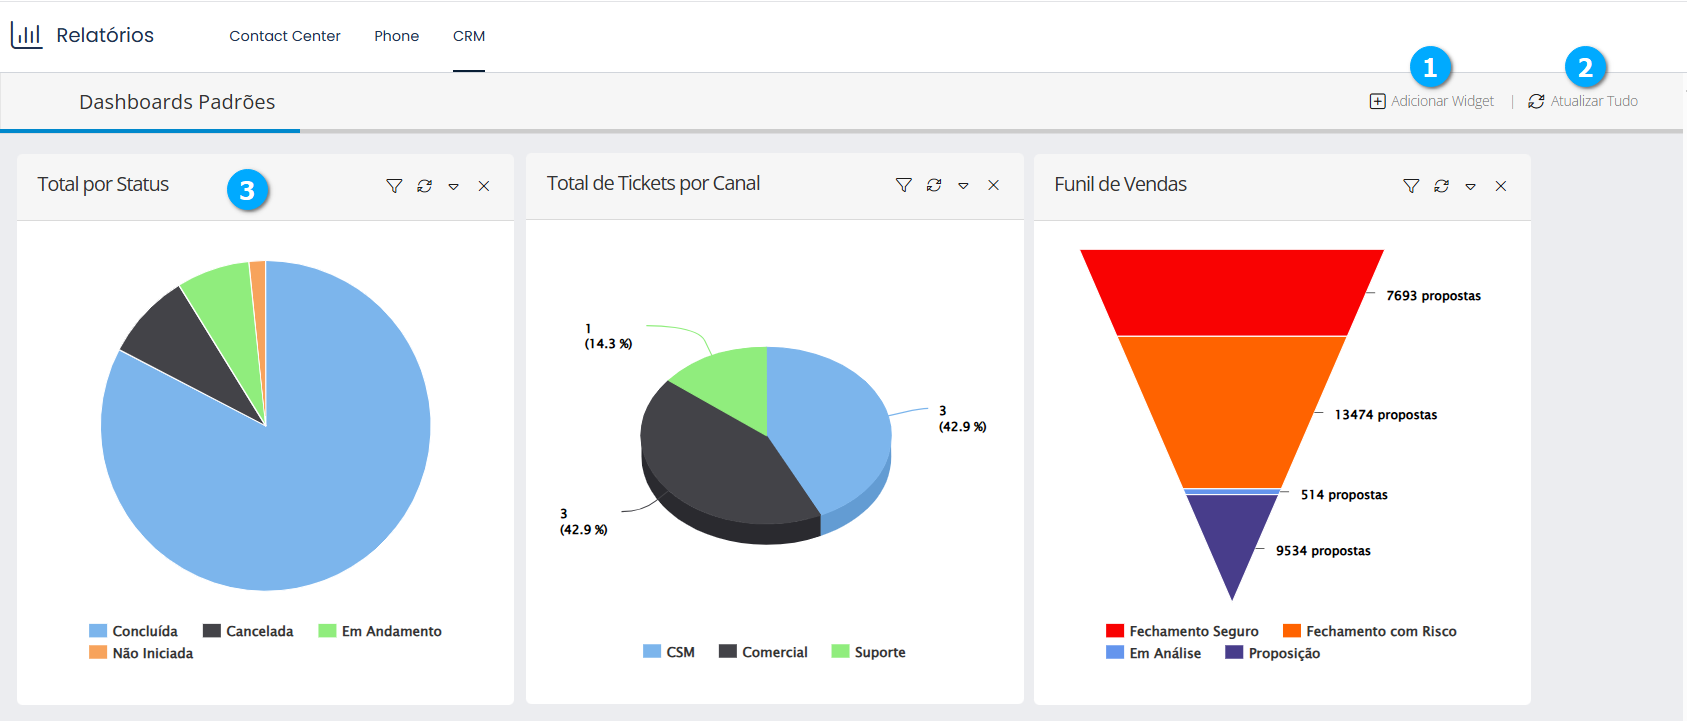This screenshot has width=1687, height=721.
Task: Refresh the Total por Status widget
Action: (x=424, y=186)
